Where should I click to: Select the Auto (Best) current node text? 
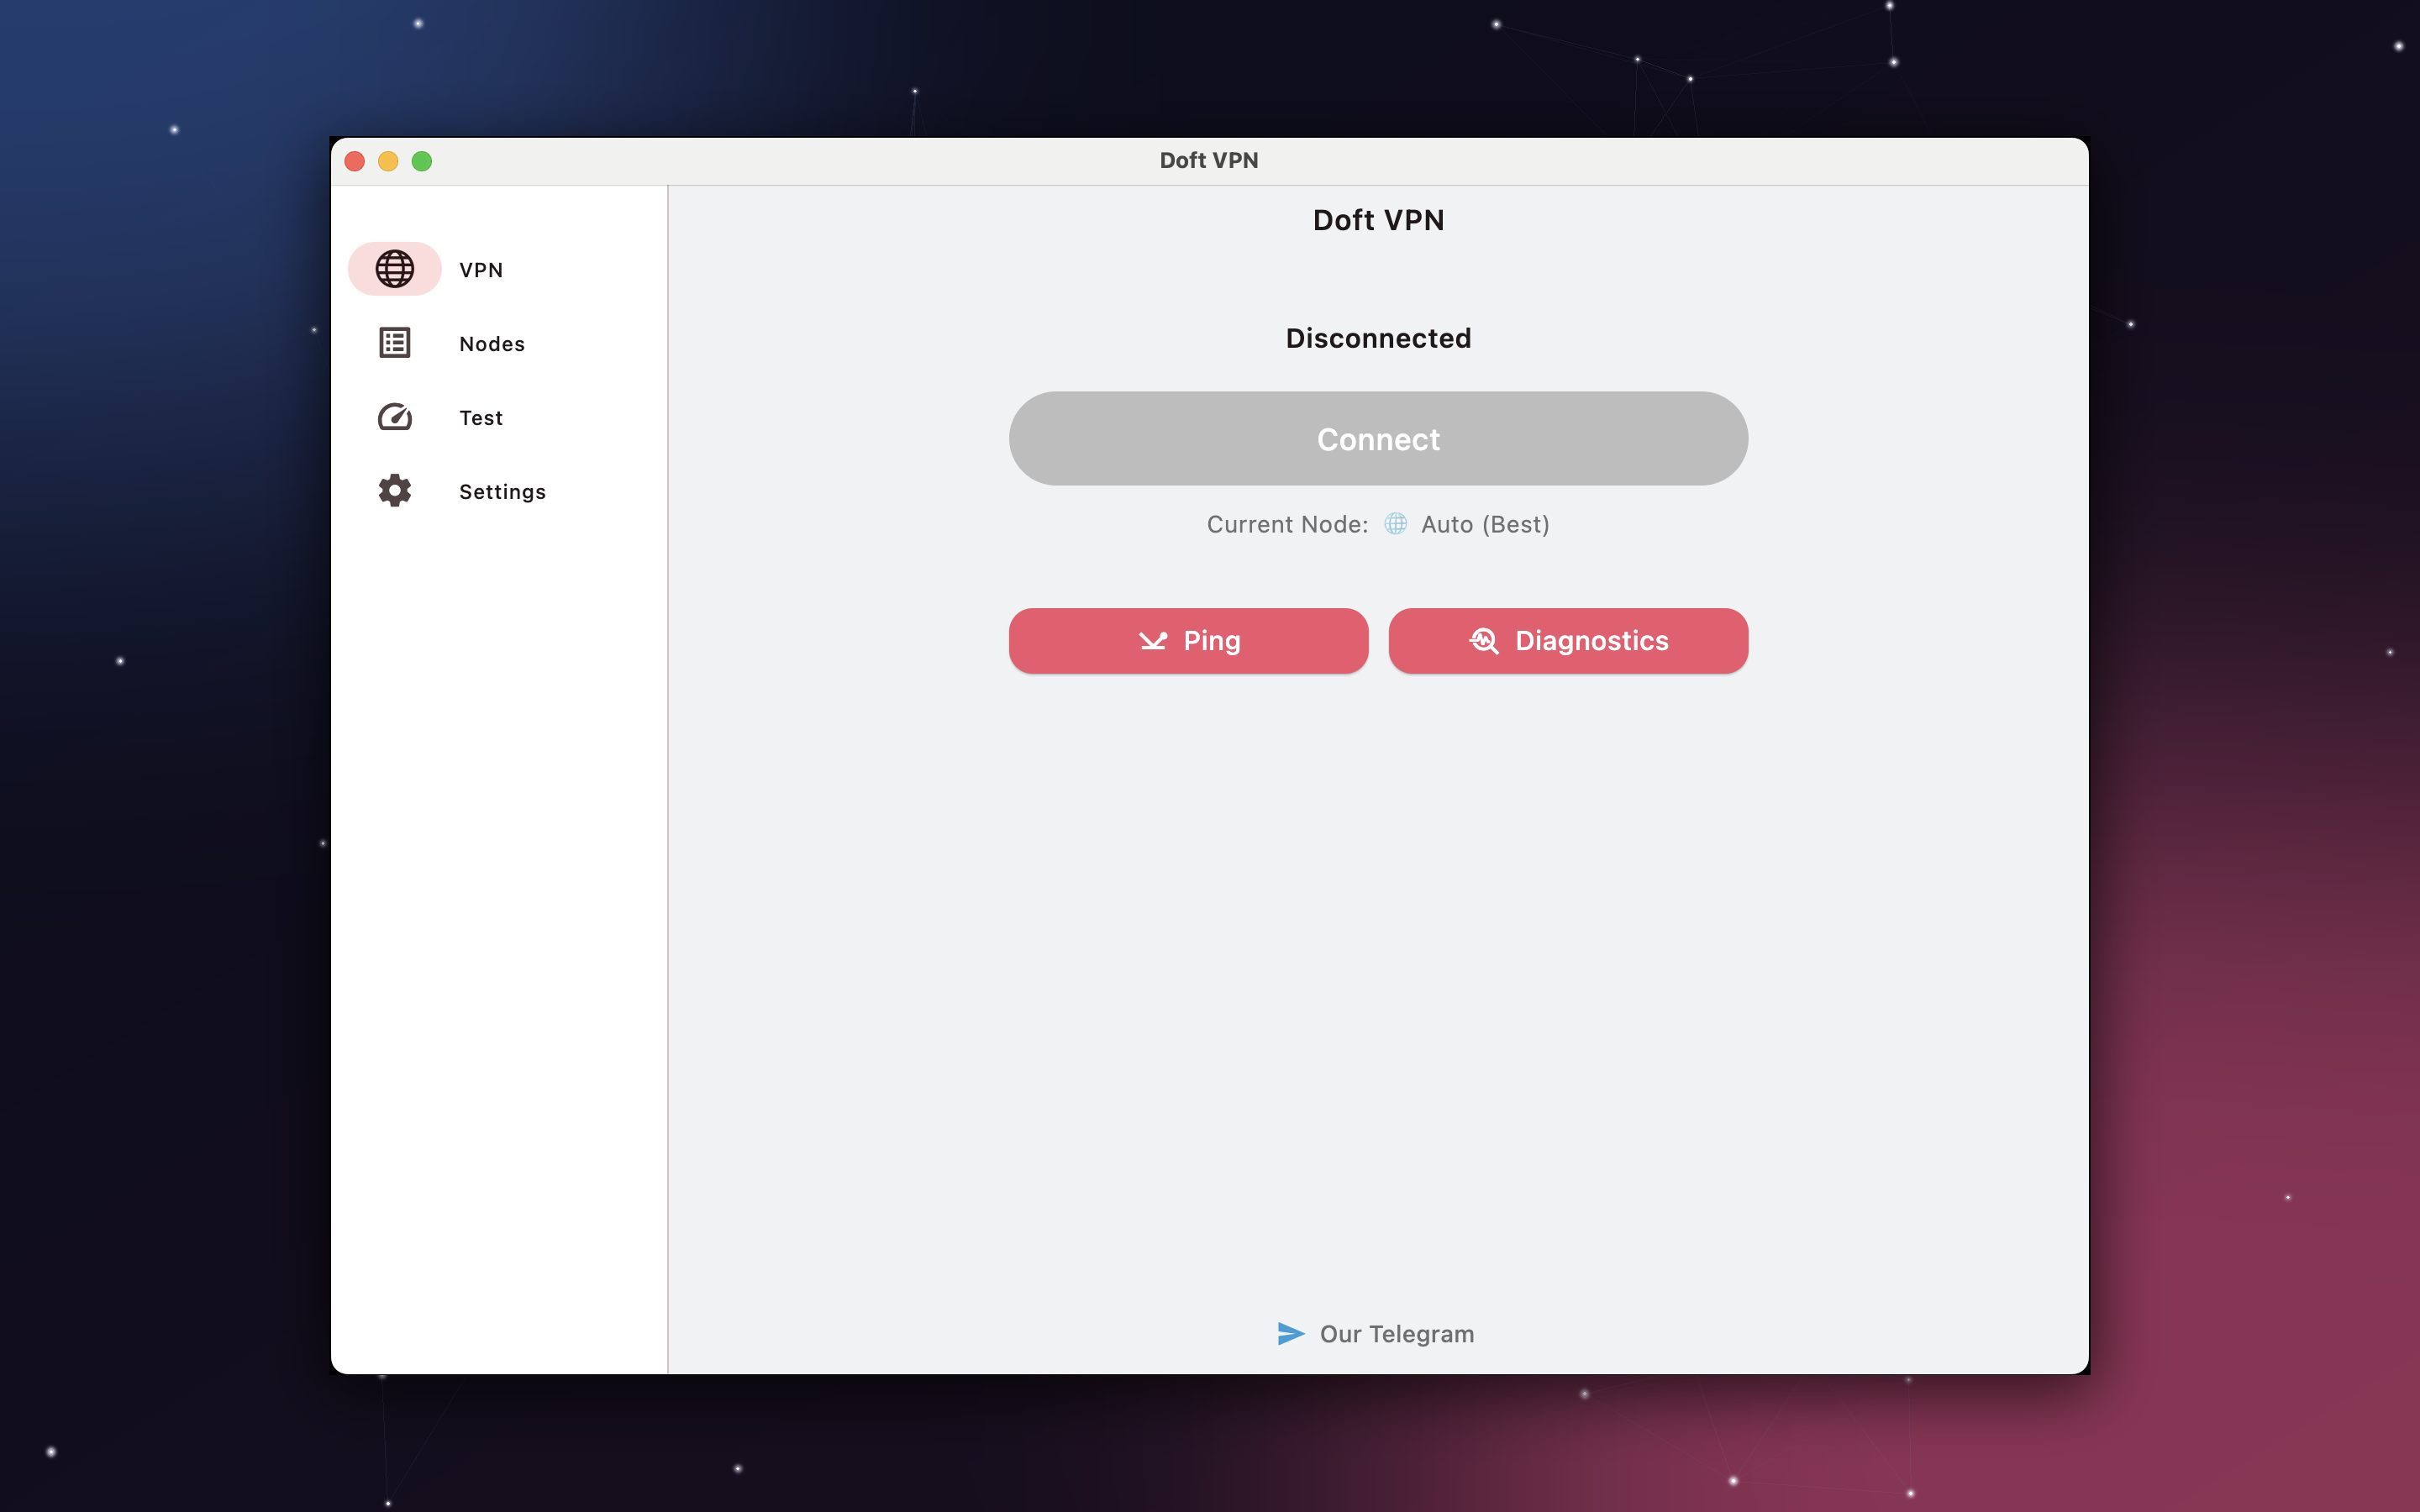(x=1485, y=525)
